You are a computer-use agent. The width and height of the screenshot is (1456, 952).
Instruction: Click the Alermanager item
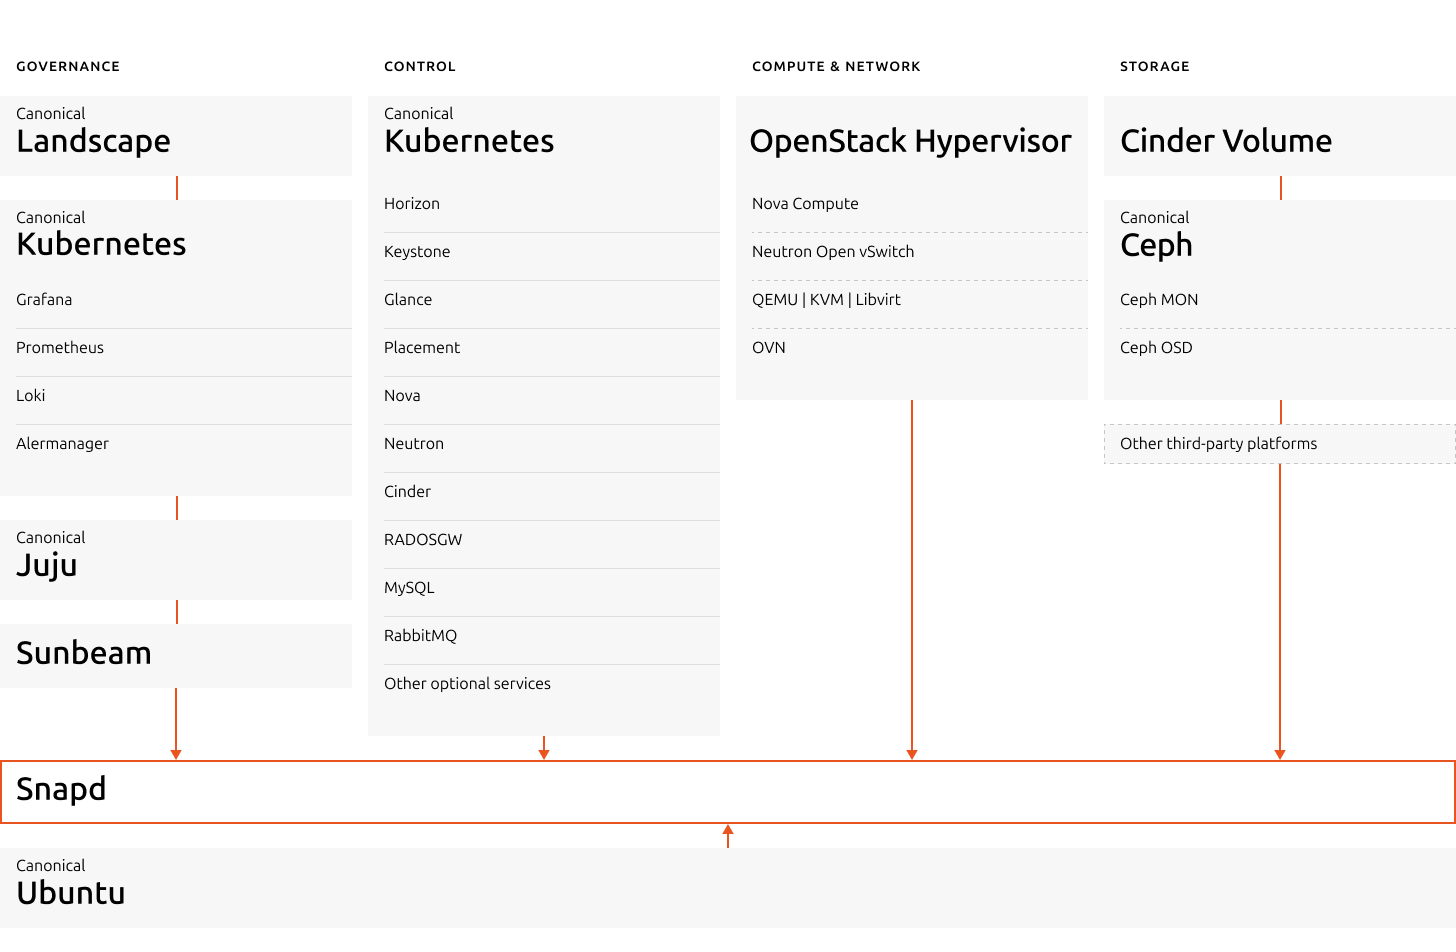click(x=62, y=444)
